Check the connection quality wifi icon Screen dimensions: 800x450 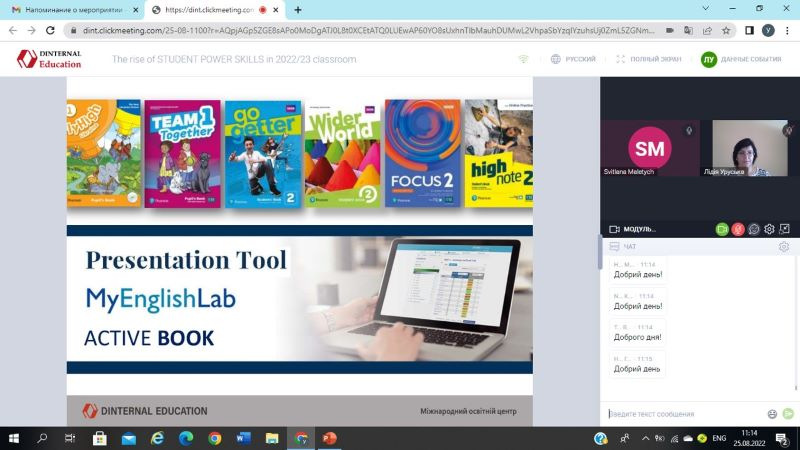523,59
